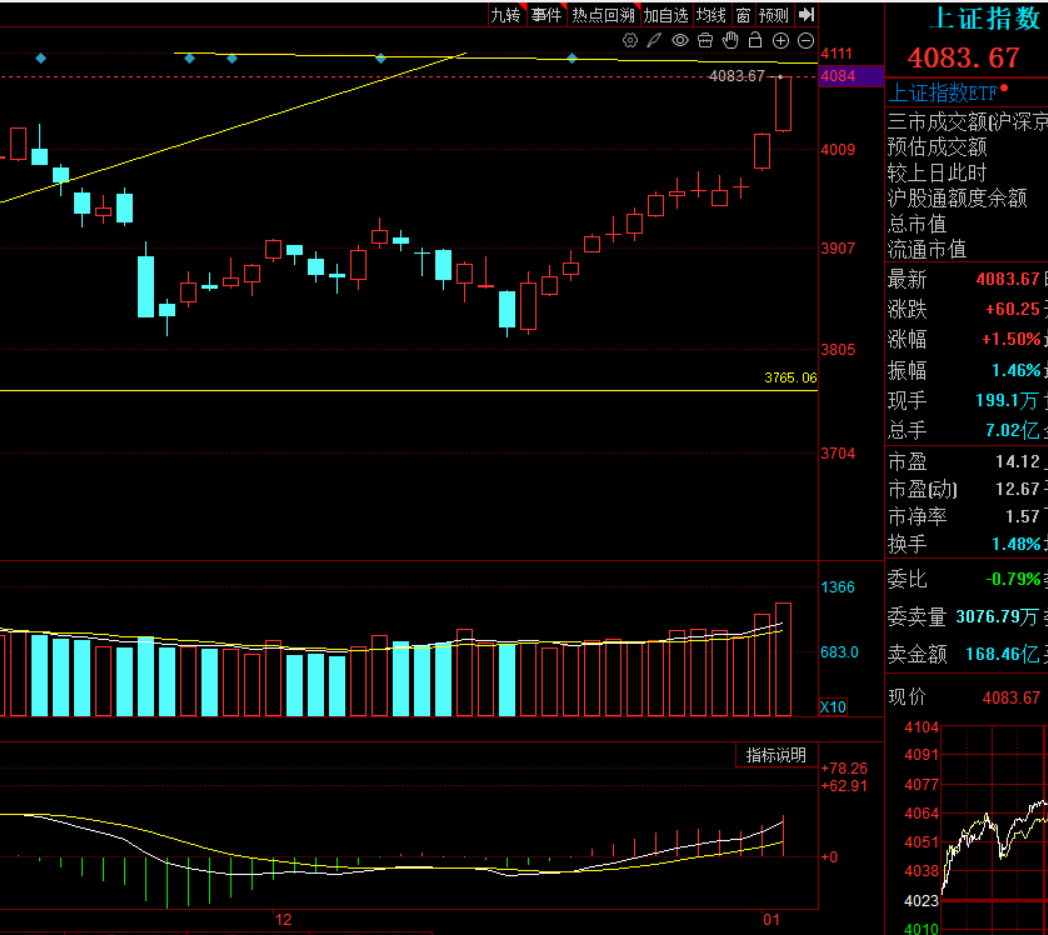Open chart settings gear icon
Image resolution: width=1048 pixels, height=935 pixels.
630,40
